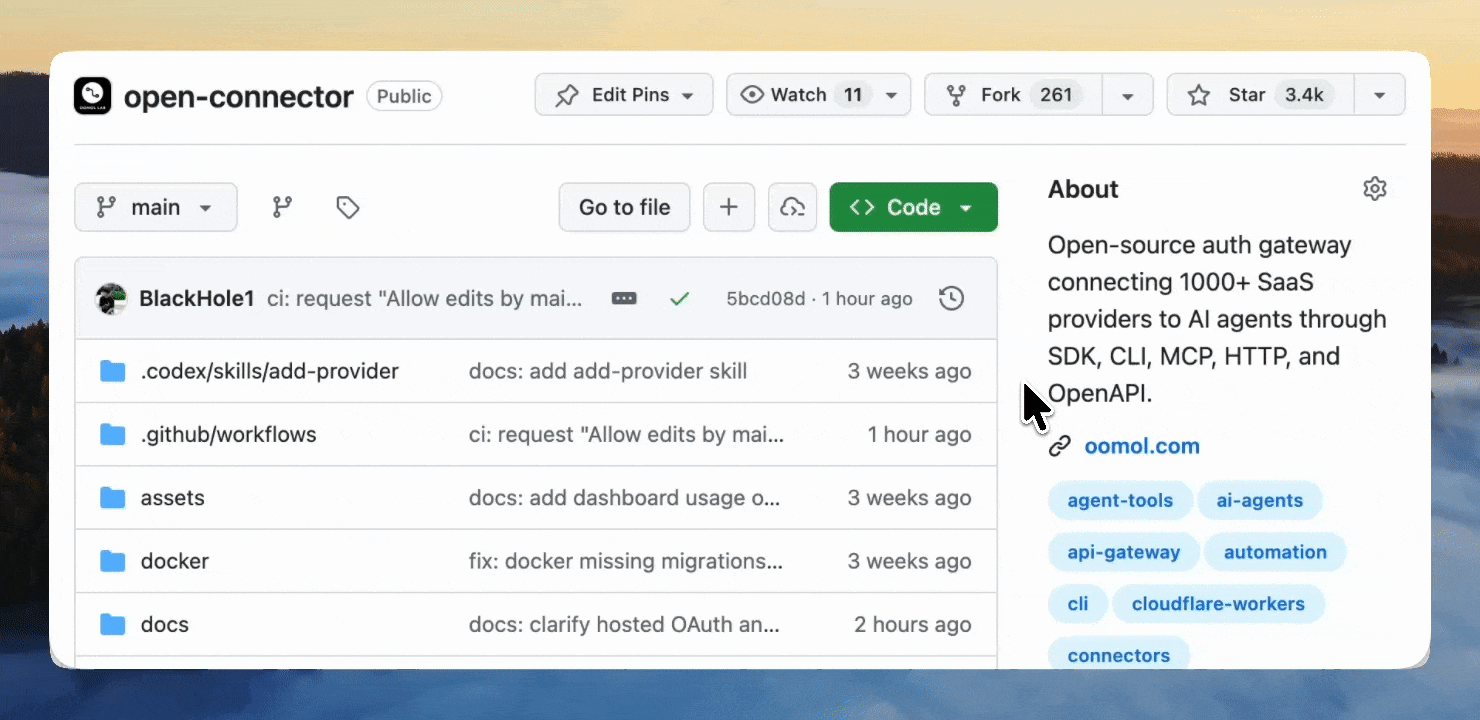This screenshot has height=720, width=1480.
Task: Click the docs folder icon
Action: pyautogui.click(x=113, y=624)
